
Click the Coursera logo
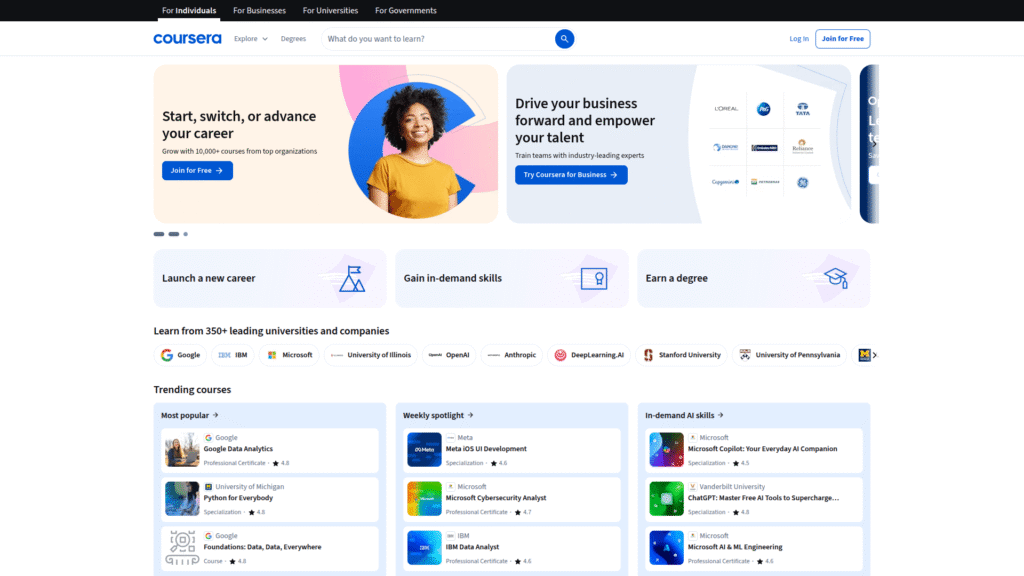(187, 38)
